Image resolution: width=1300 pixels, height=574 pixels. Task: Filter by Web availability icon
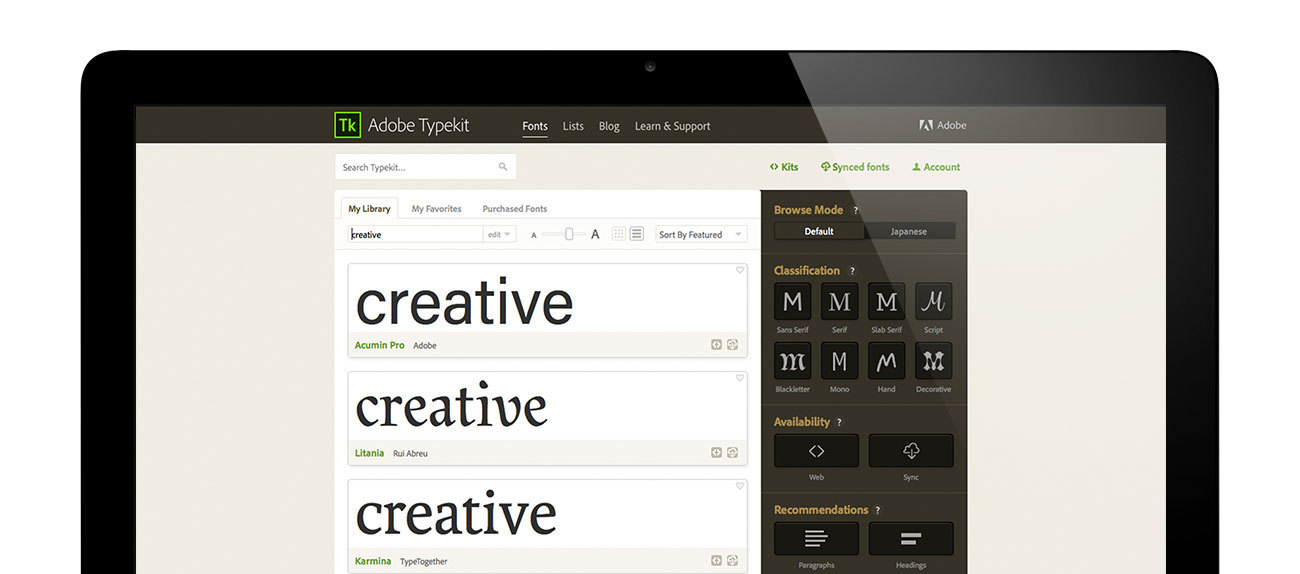[x=816, y=451]
